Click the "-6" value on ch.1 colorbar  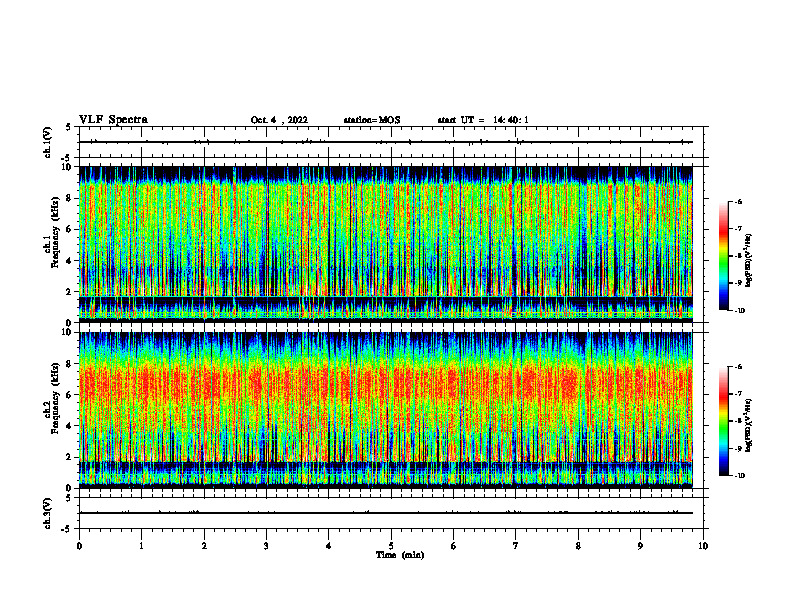tap(738, 201)
